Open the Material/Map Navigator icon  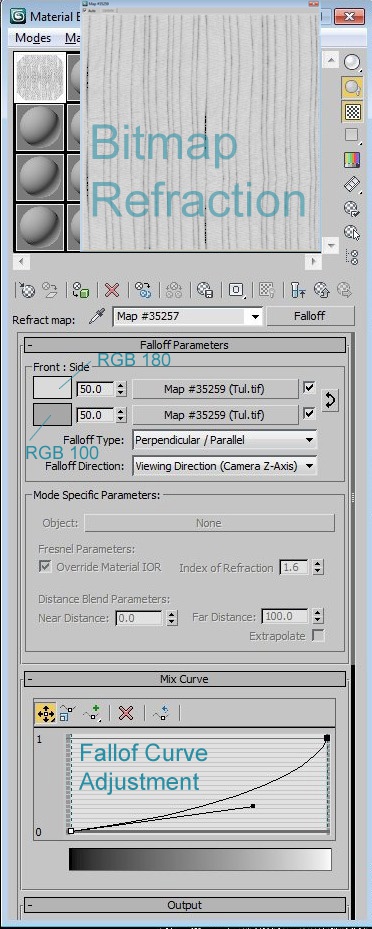352,256
